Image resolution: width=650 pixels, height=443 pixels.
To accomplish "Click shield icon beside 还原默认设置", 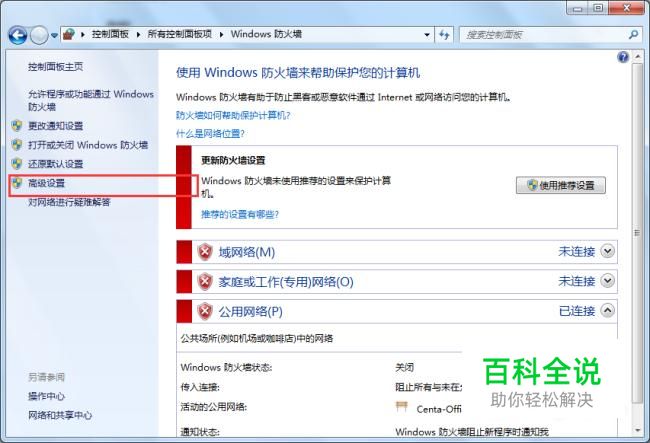I will click(x=17, y=164).
